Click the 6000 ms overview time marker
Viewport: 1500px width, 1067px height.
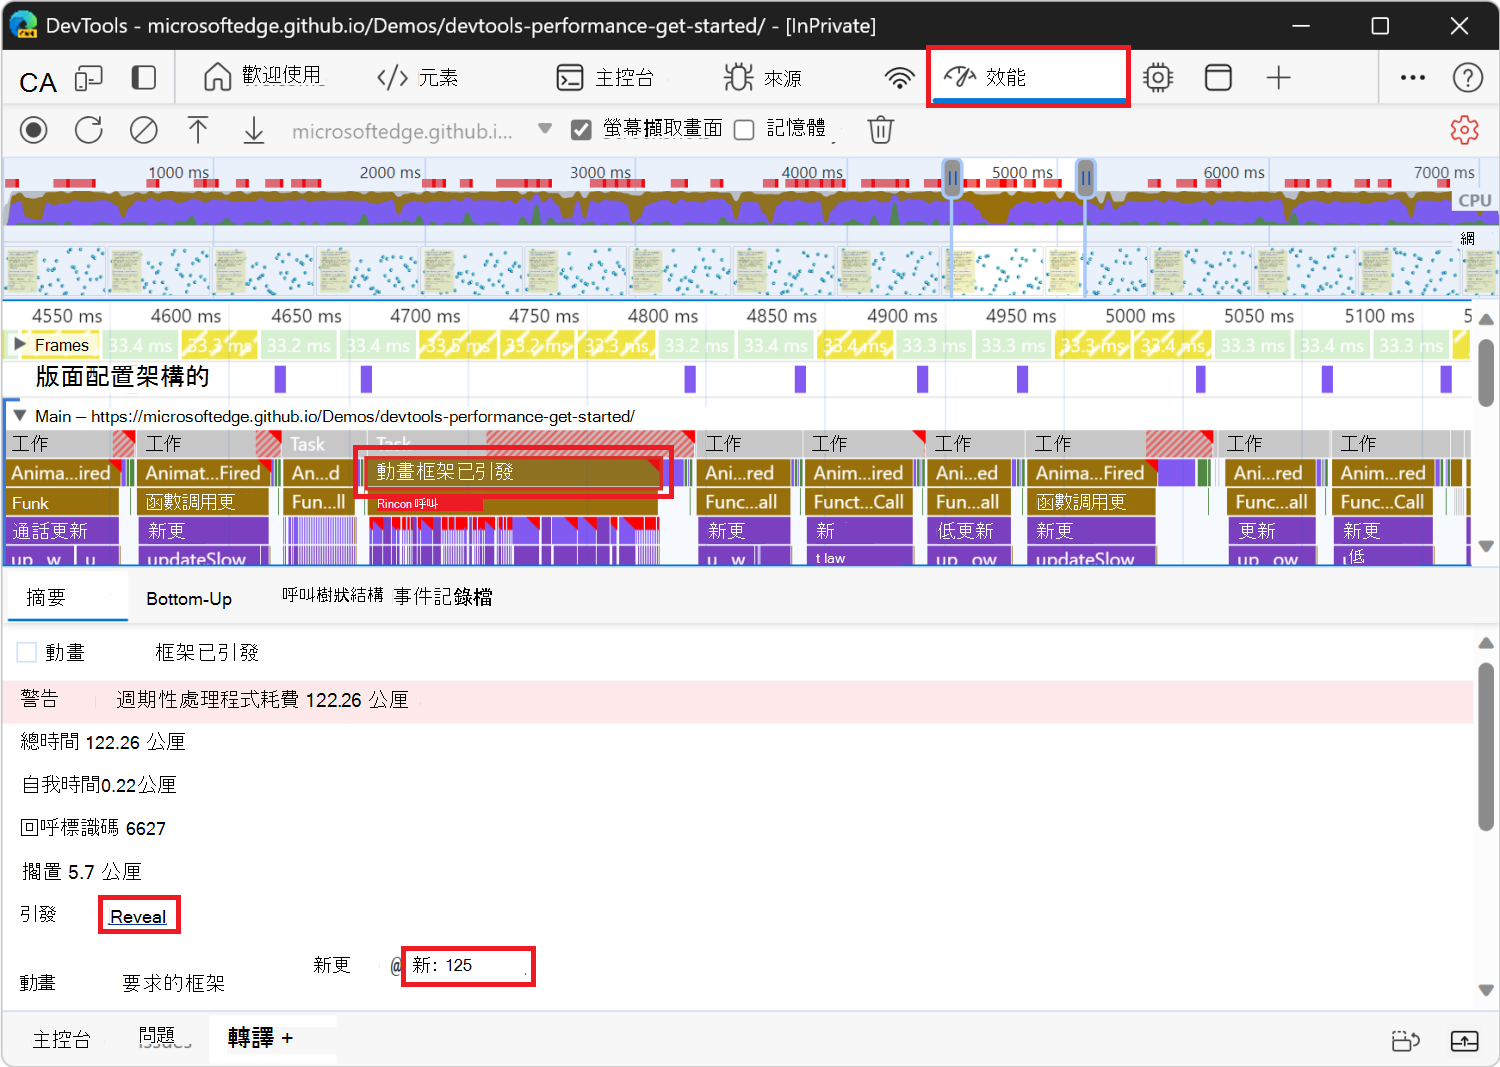[x=1234, y=172]
